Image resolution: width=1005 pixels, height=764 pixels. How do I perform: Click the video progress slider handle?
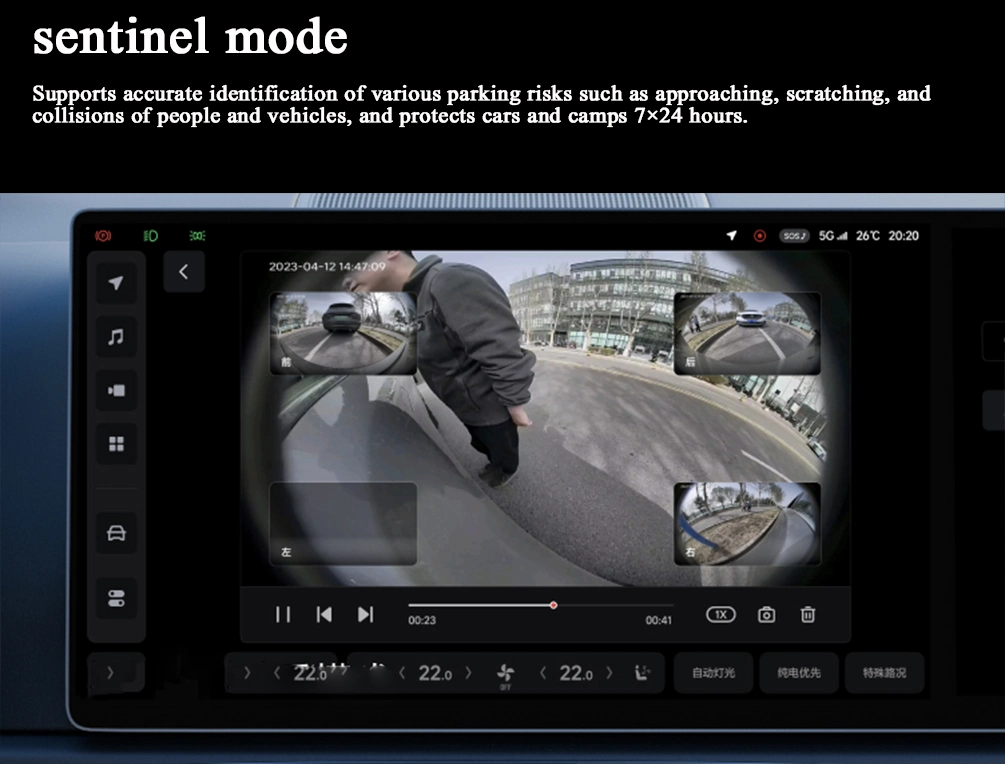(x=553, y=605)
